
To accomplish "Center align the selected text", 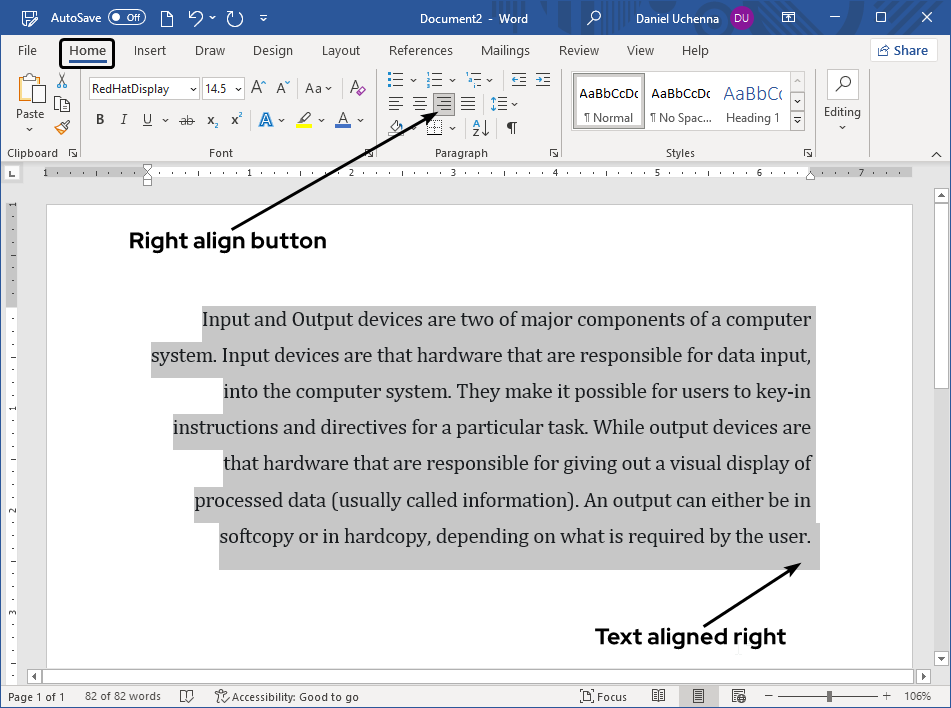I will tap(420, 103).
